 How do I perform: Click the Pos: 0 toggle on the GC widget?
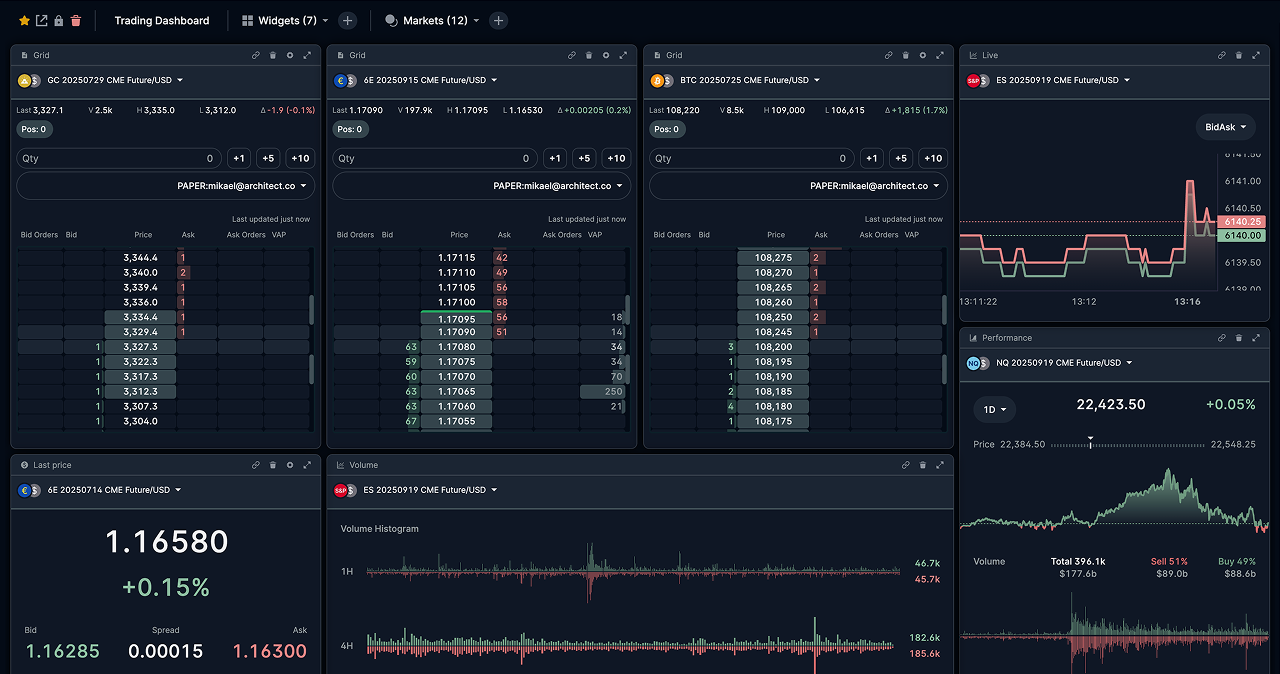[x=34, y=129]
